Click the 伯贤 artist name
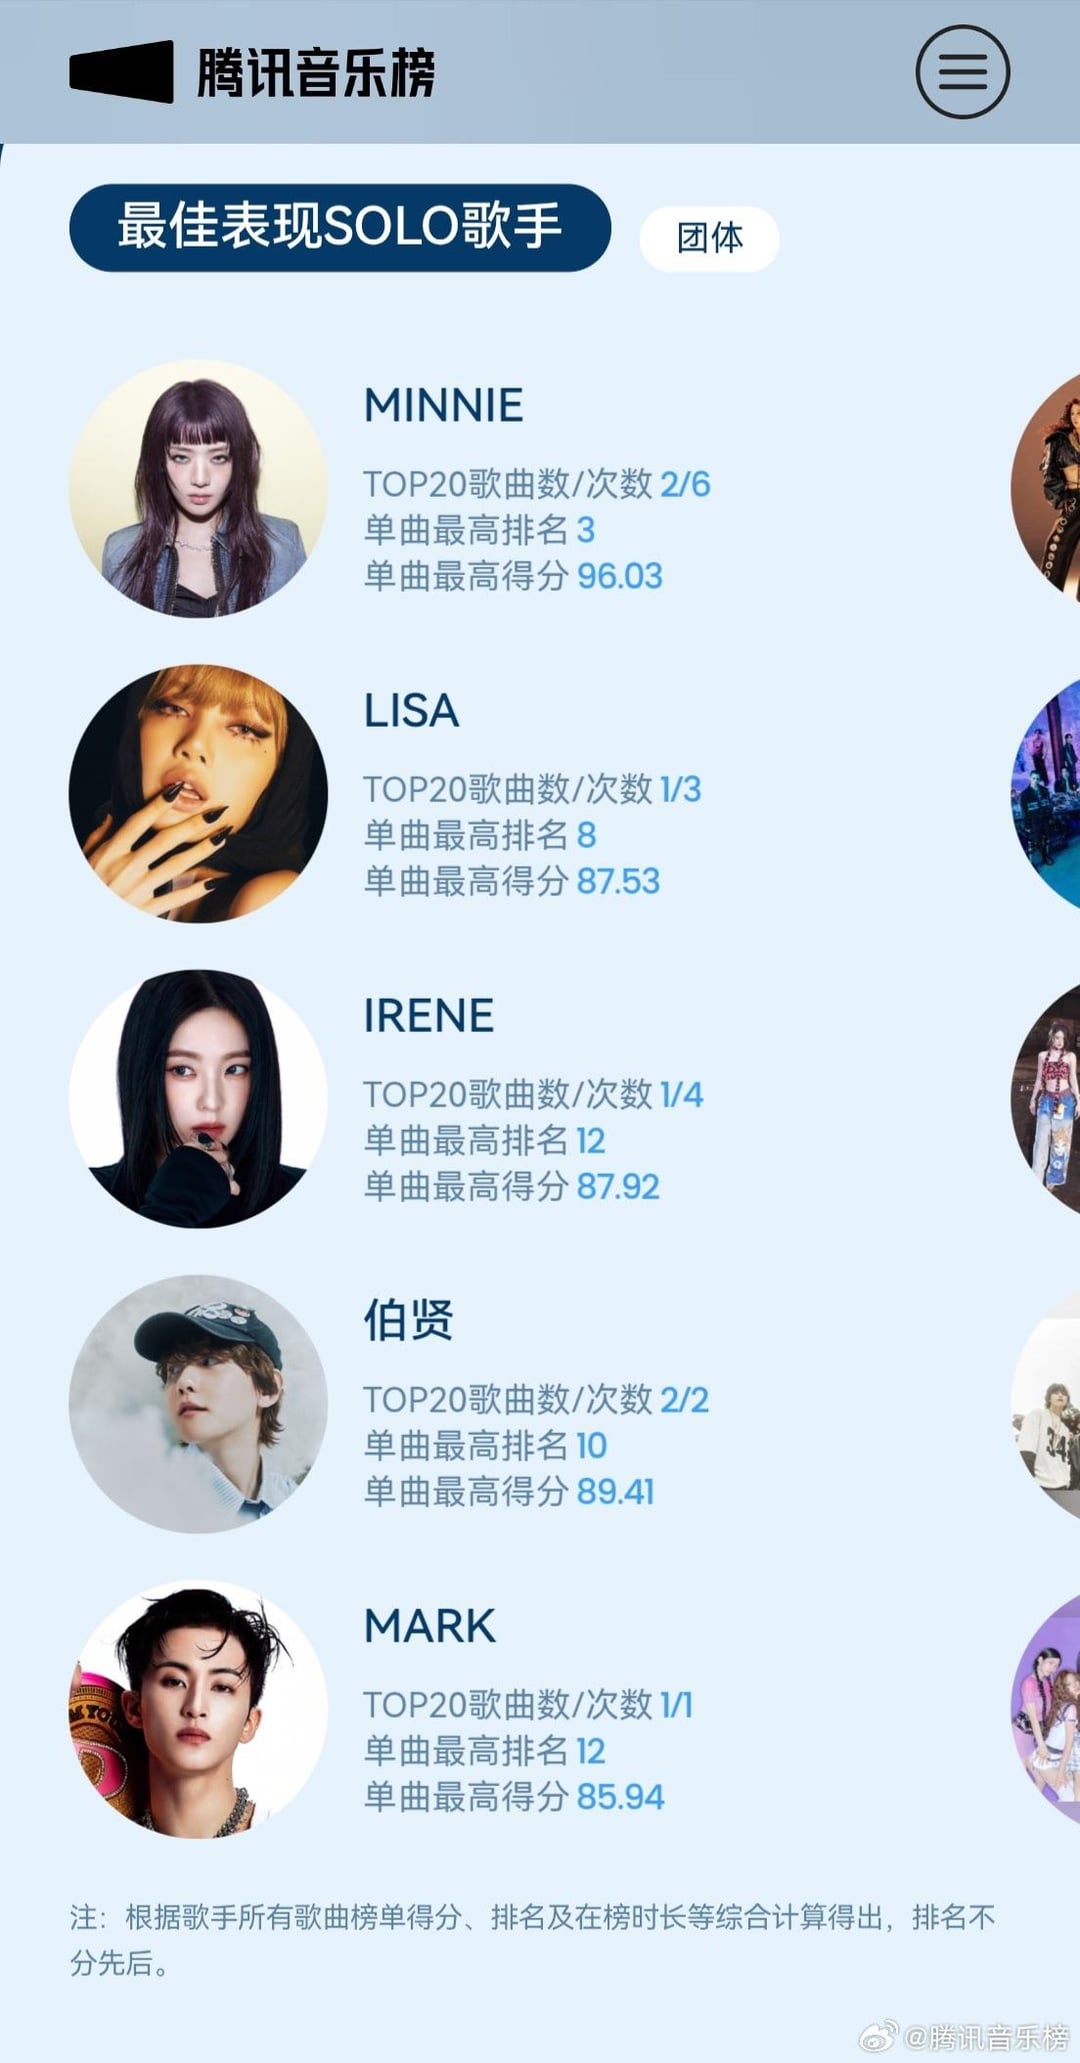 point(408,1320)
